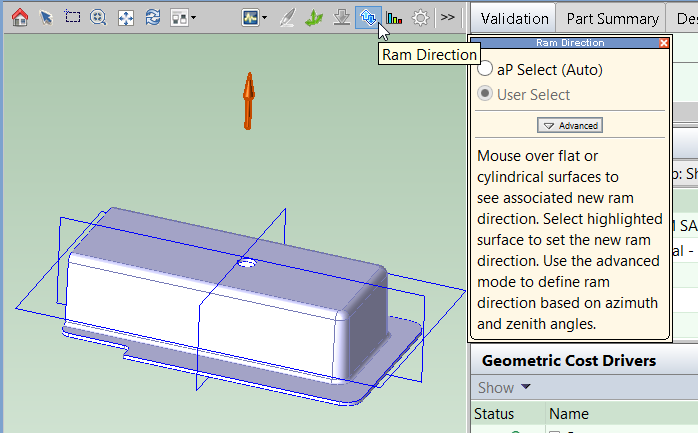Image resolution: width=698 pixels, height=433 pixels.
Task: Activate the box selection tool
Action: coord(72,17)
